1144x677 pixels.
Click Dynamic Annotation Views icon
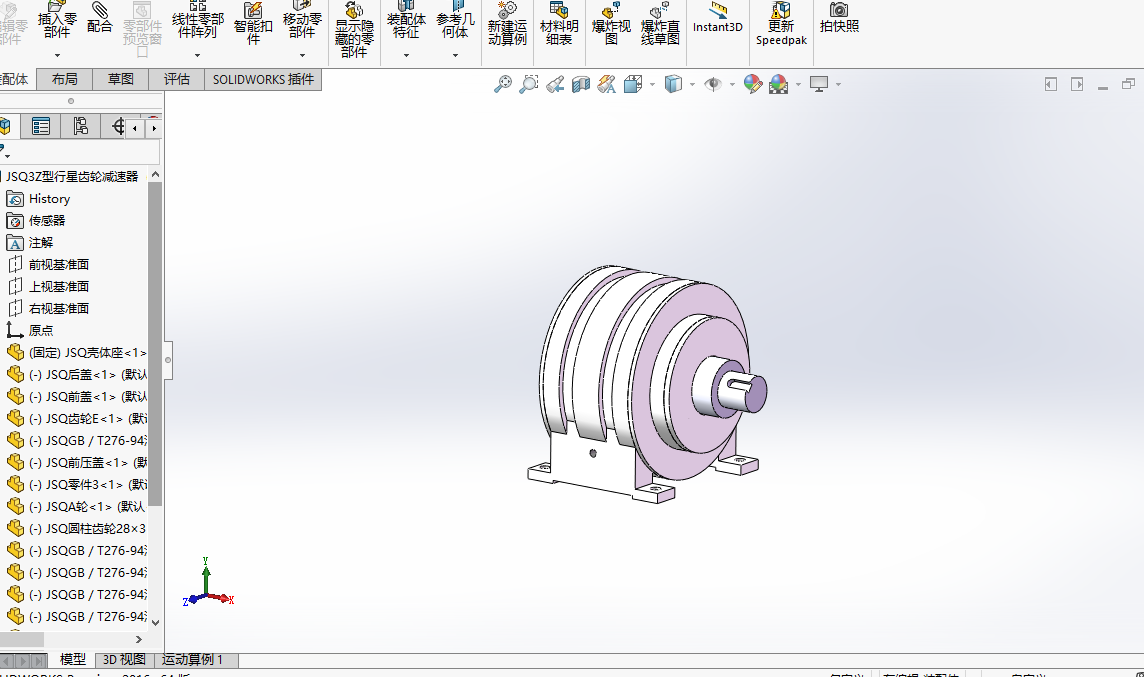coord(606,84)
